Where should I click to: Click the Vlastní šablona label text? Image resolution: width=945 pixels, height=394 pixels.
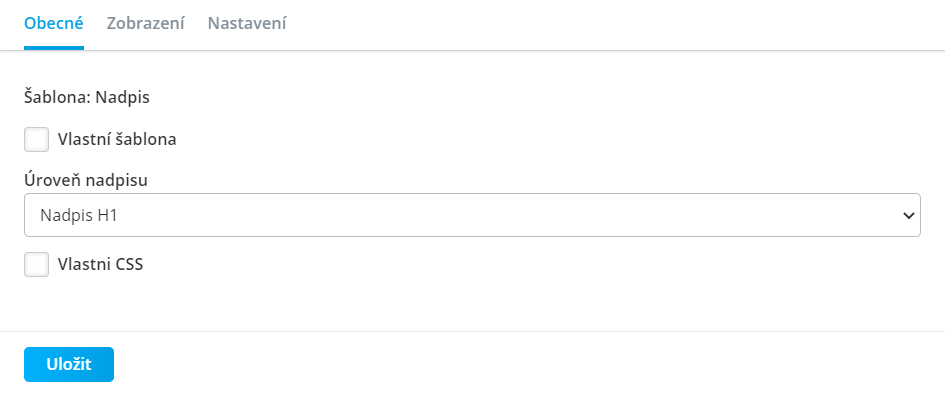click(x=117, y=140)
